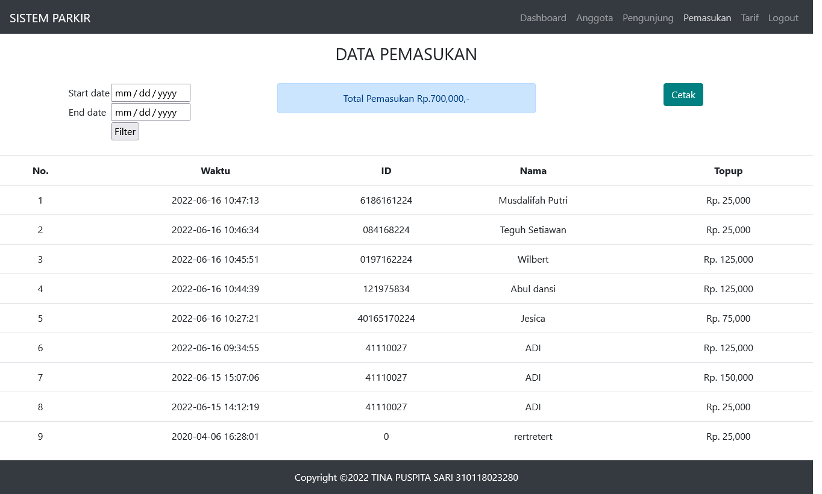Viewport: 822px width, 494px height.
Task: Click Logout in the navbar
Action: point(783,18)
